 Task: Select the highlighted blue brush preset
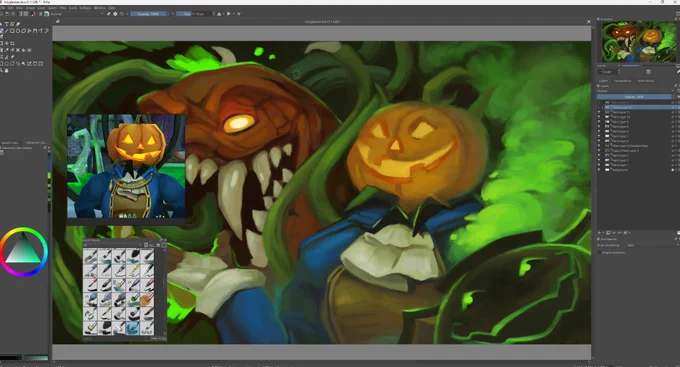click(x=133, y=328)
